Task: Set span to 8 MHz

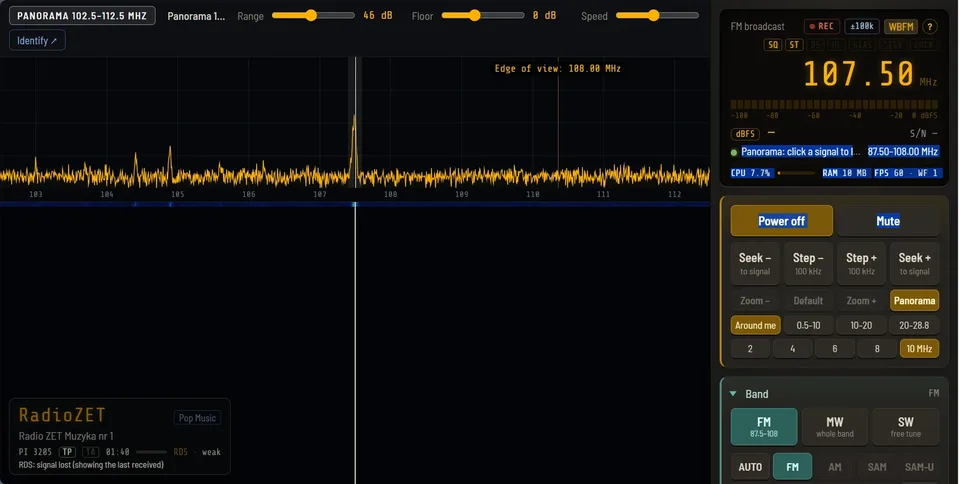Action: point(877,349)
